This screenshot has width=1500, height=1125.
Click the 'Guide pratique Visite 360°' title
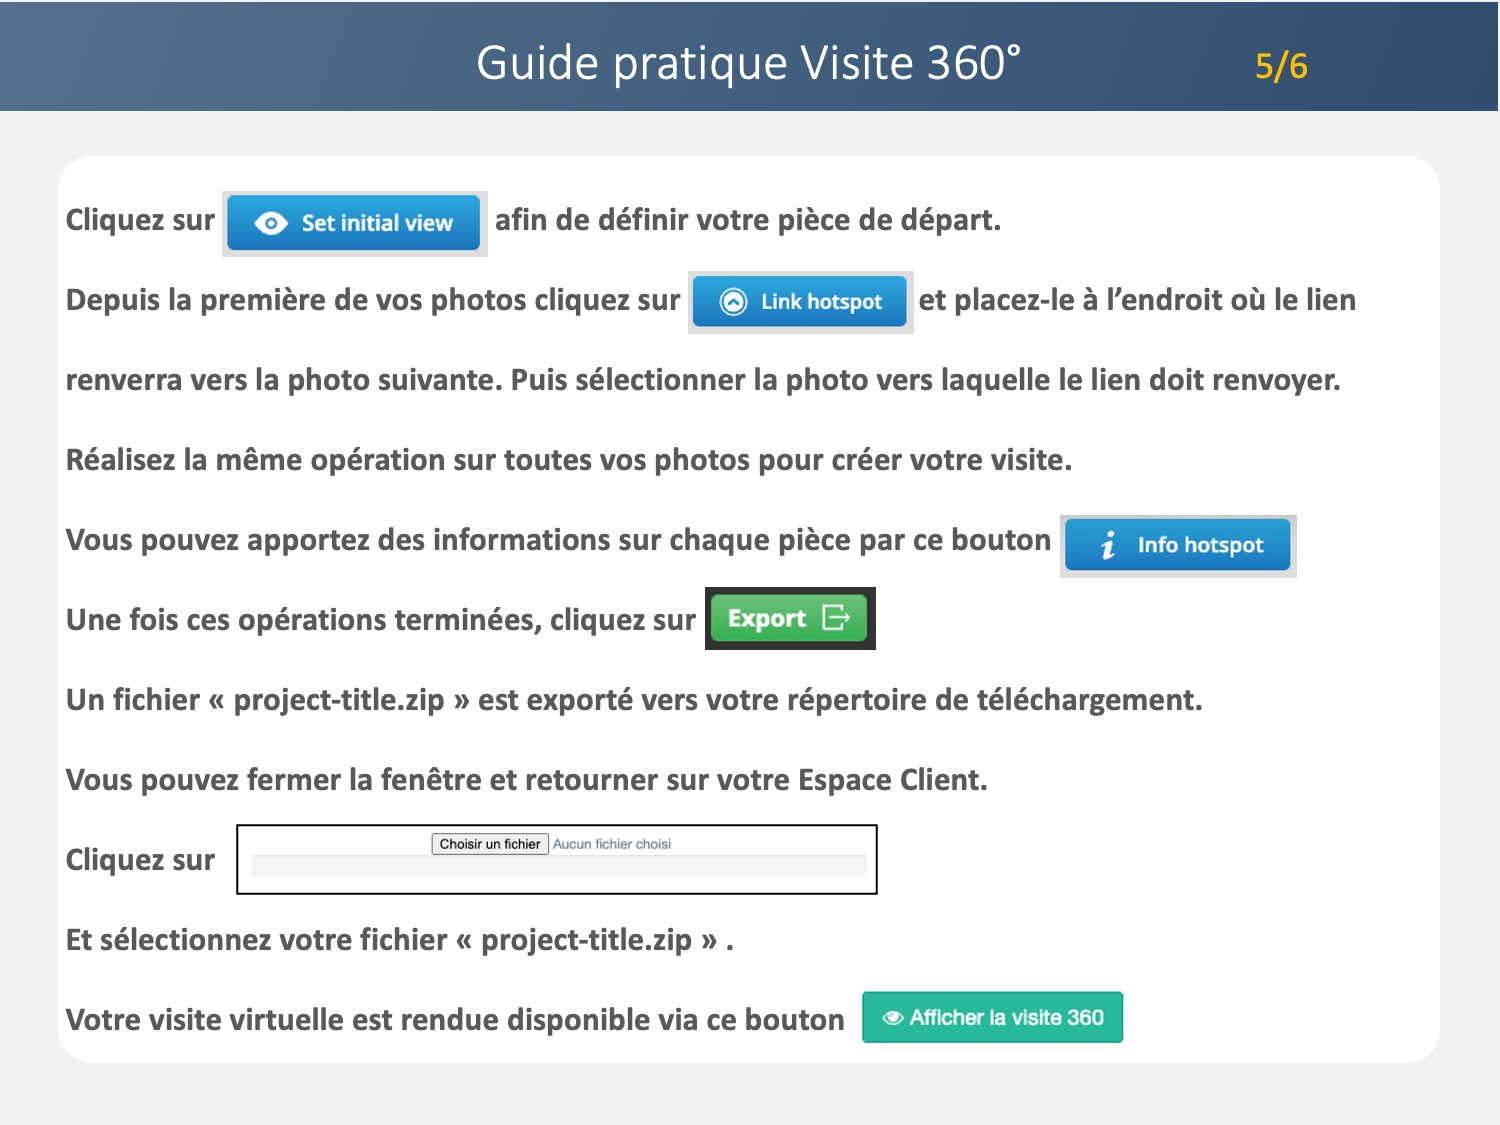pos(749,63)
